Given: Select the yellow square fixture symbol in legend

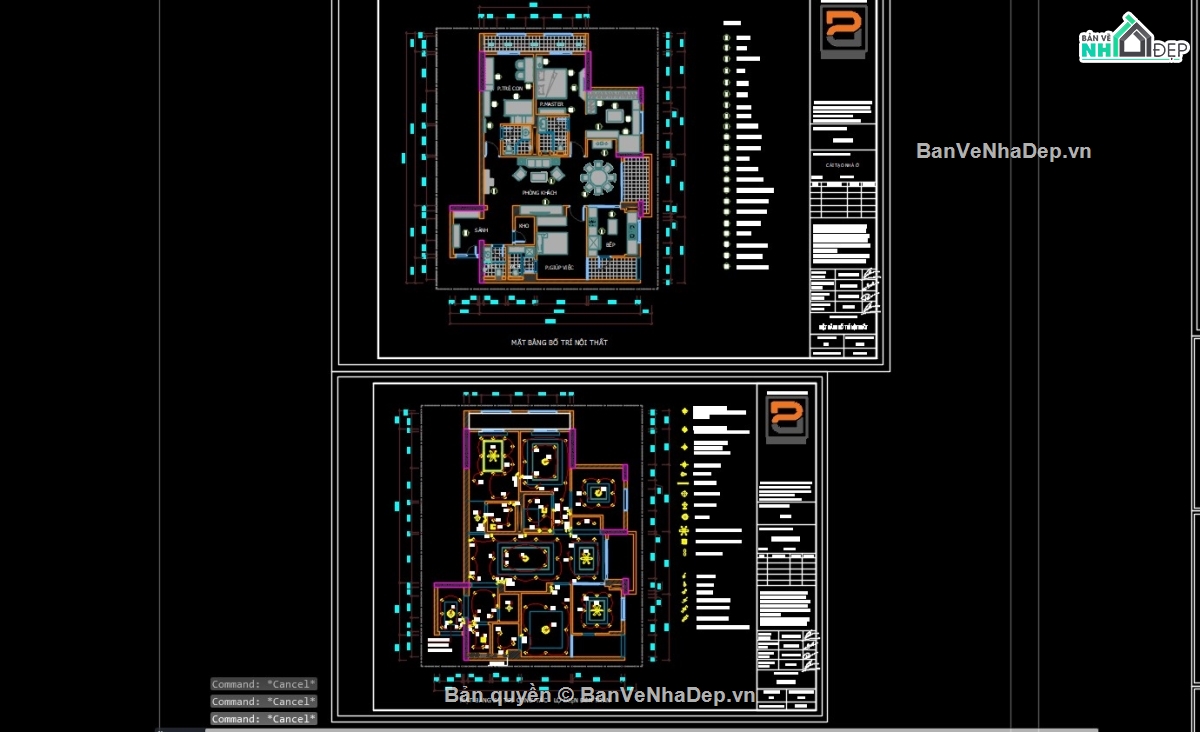Looking at the screenshot, I should (x=684, y=541).
